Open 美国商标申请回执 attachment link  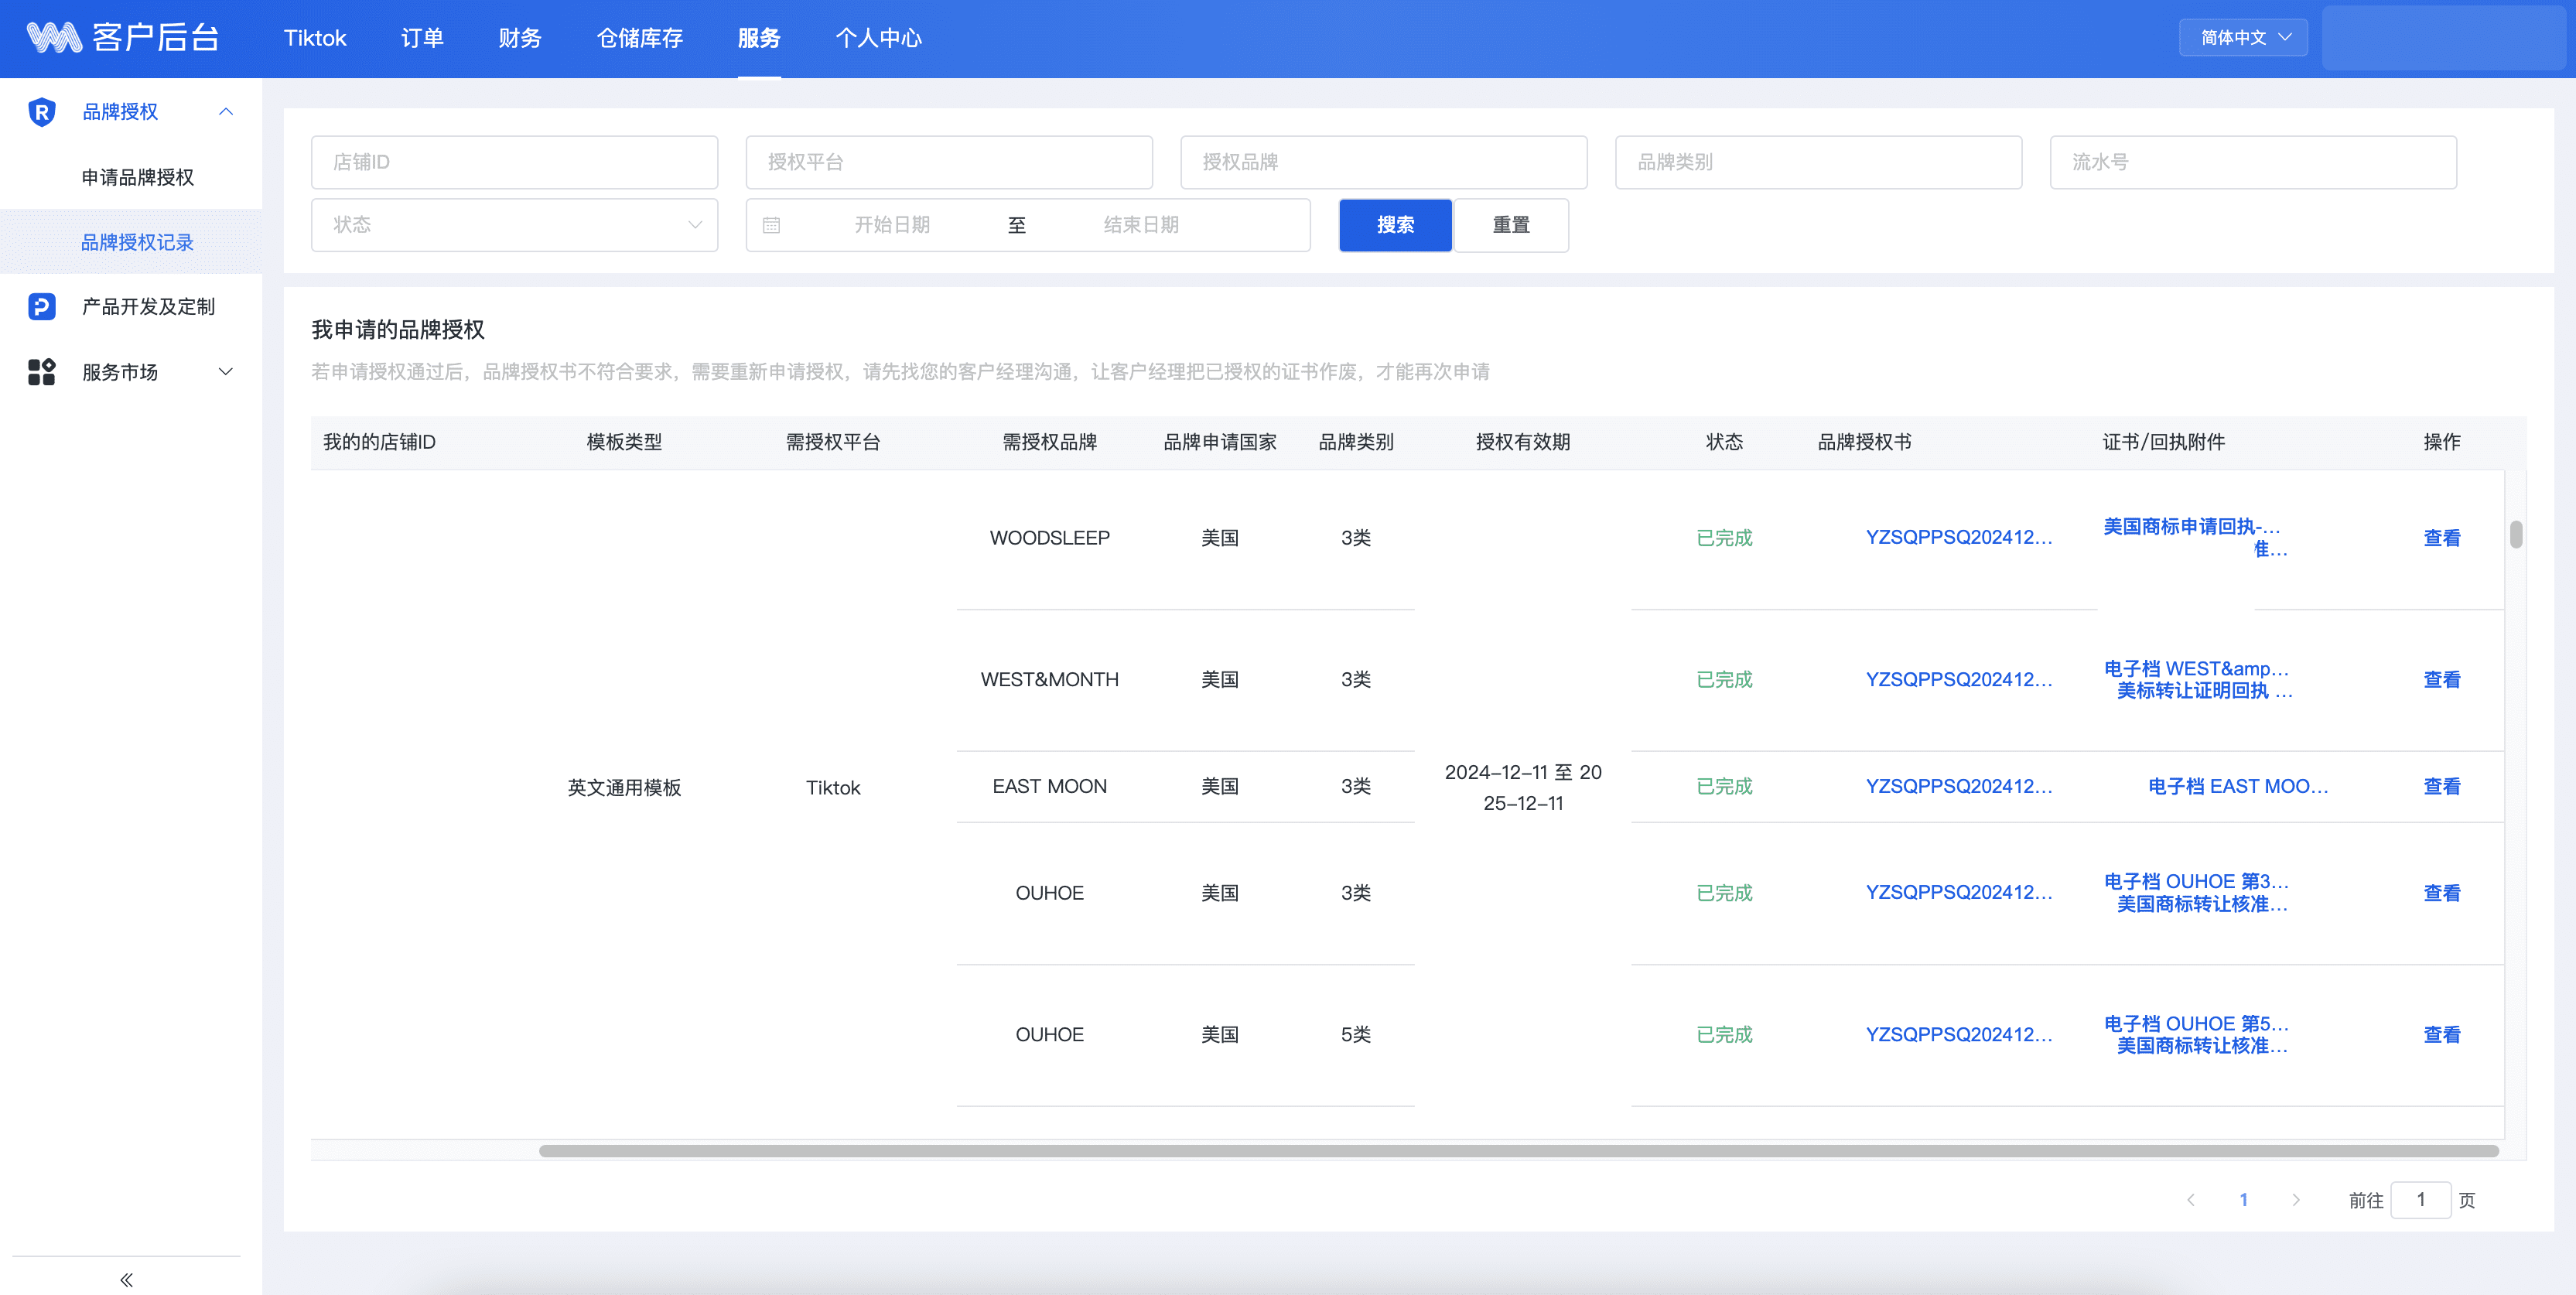coord(2191,526)
